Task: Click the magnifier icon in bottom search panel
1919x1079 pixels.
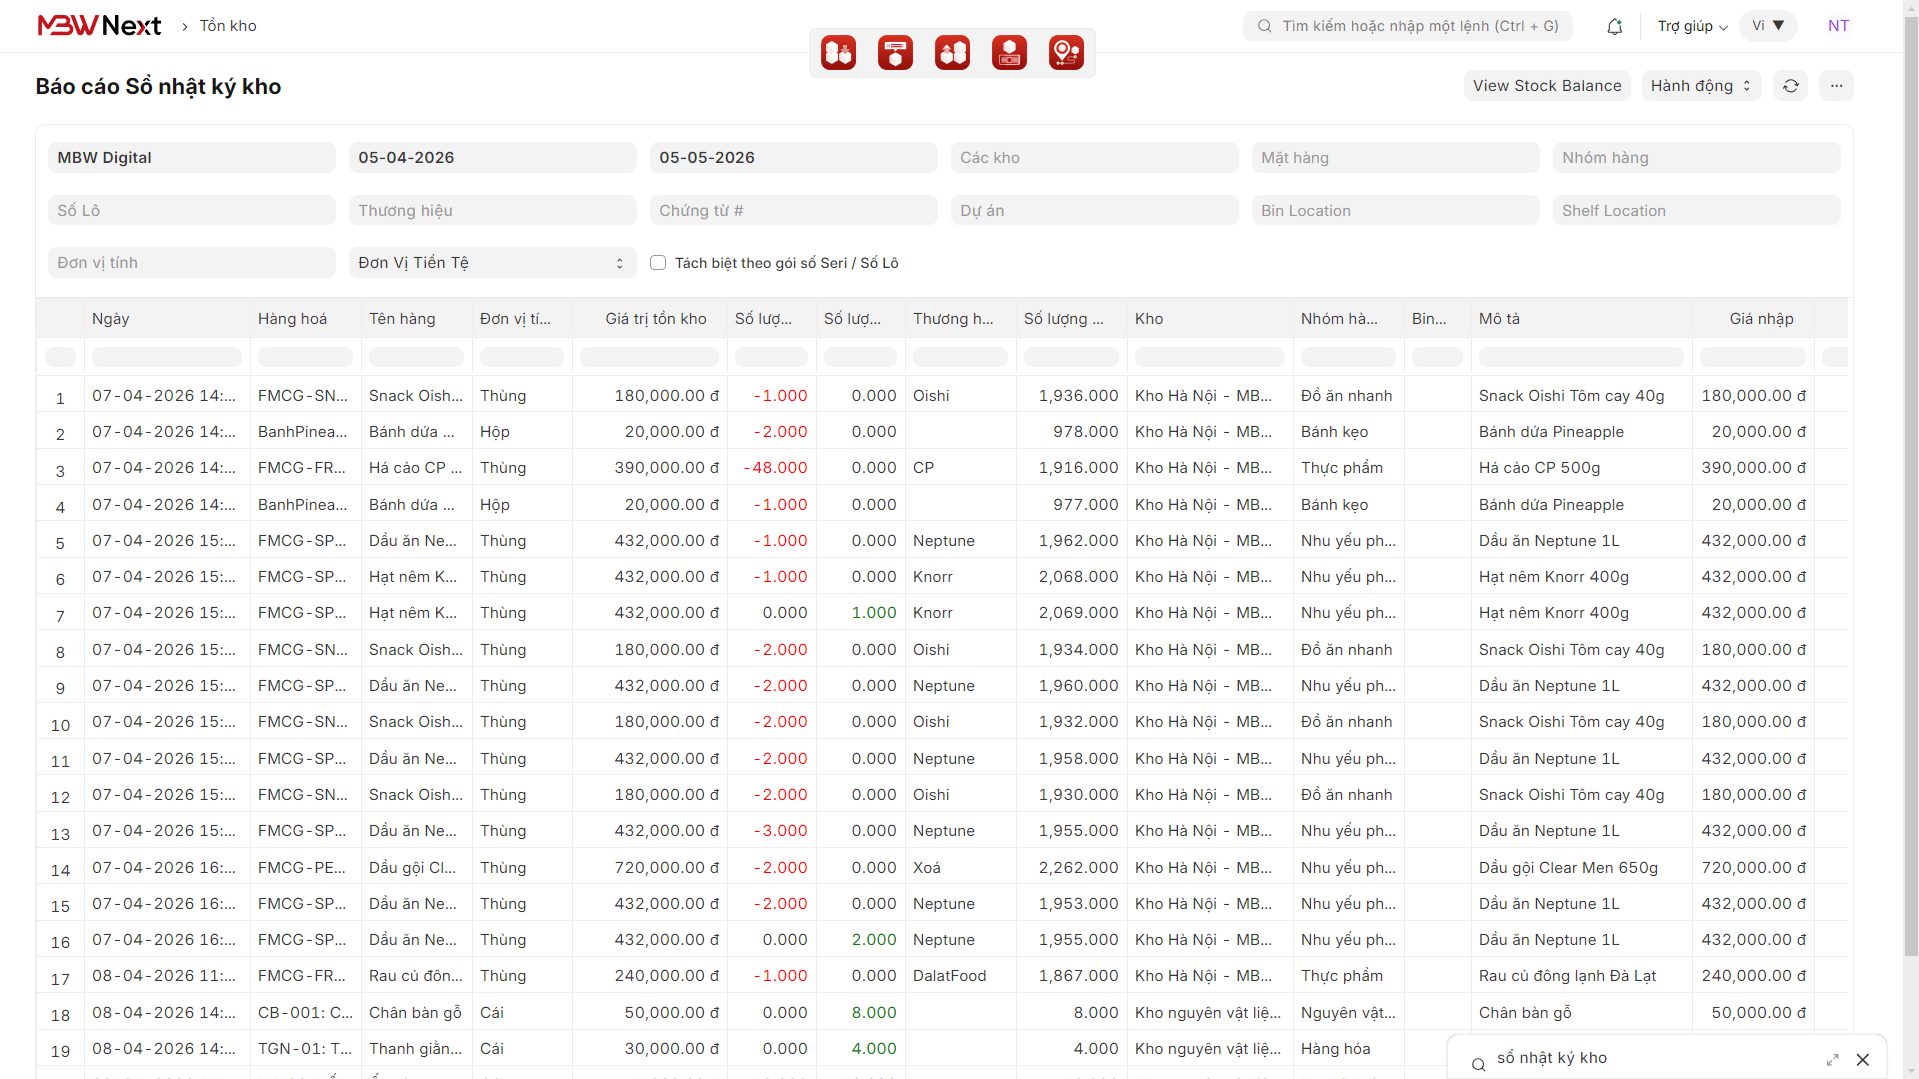Action: click(x=1478, y=1064)
